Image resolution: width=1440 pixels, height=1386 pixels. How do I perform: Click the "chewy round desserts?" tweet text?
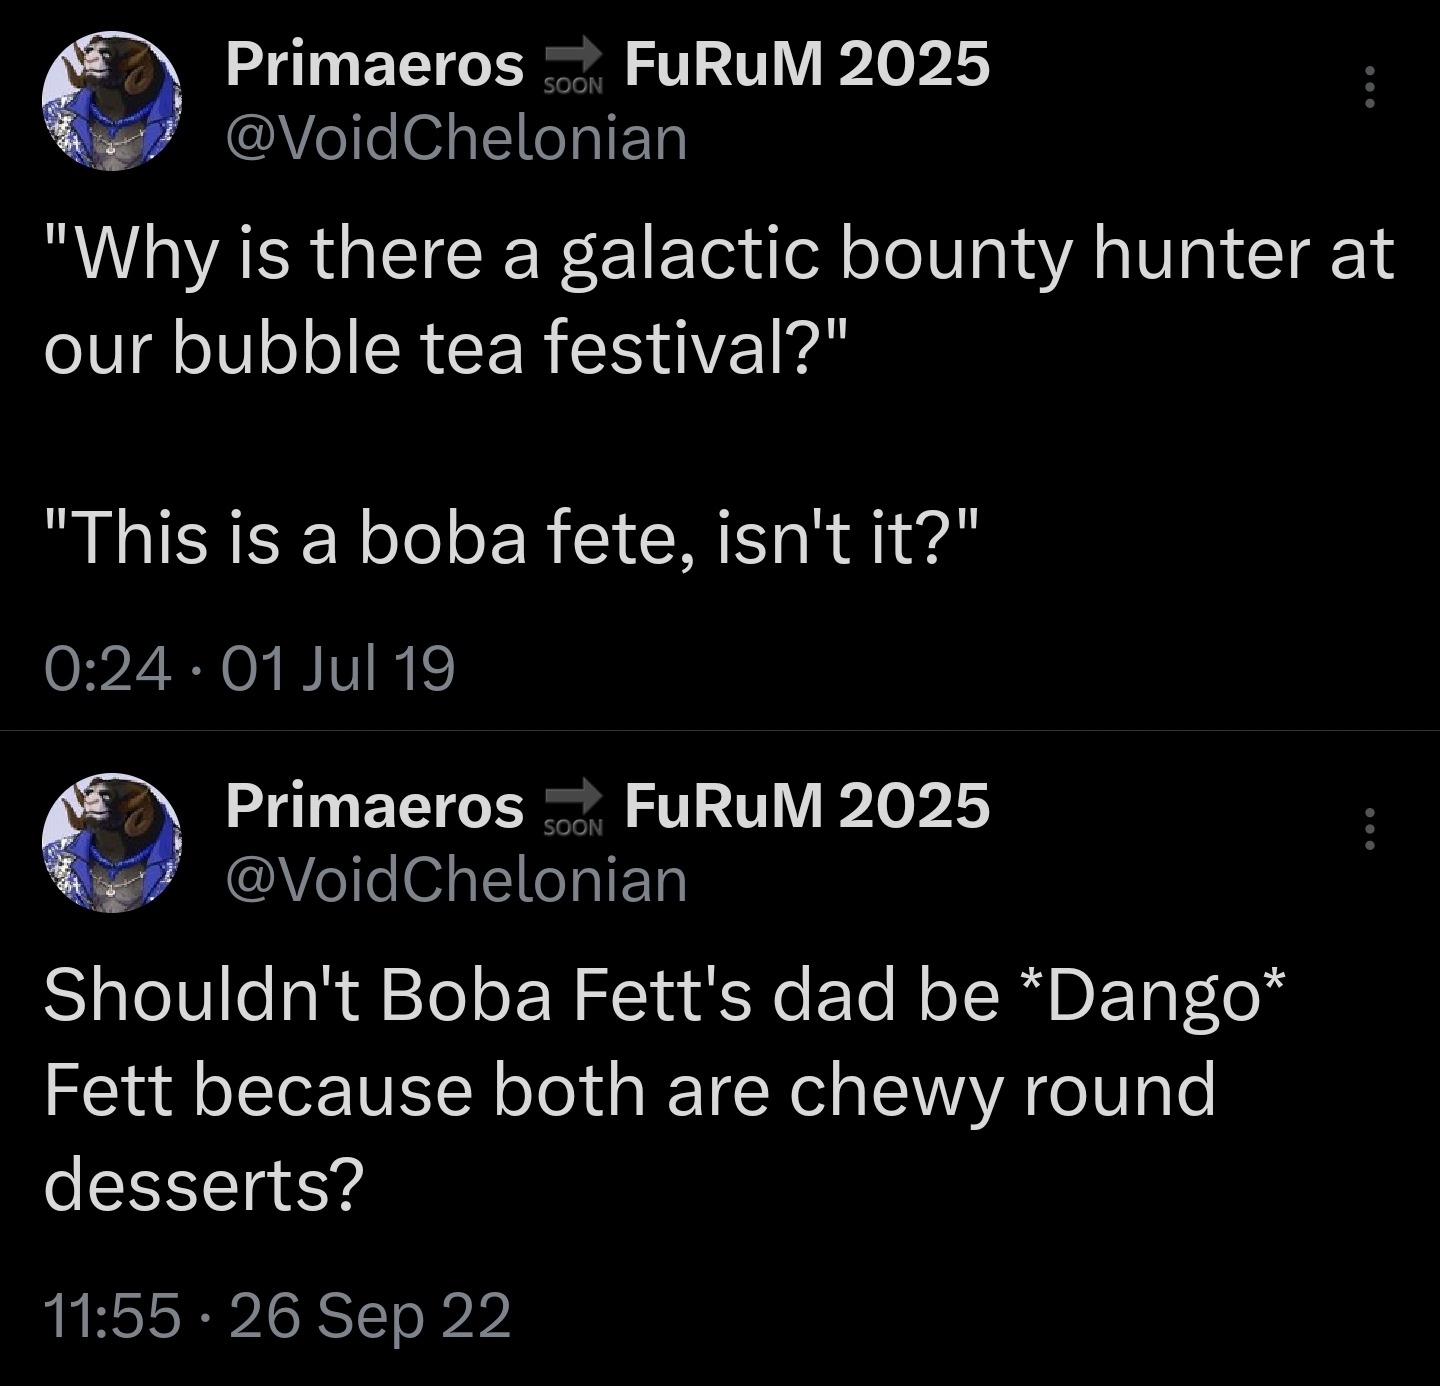click(630, 1090)
